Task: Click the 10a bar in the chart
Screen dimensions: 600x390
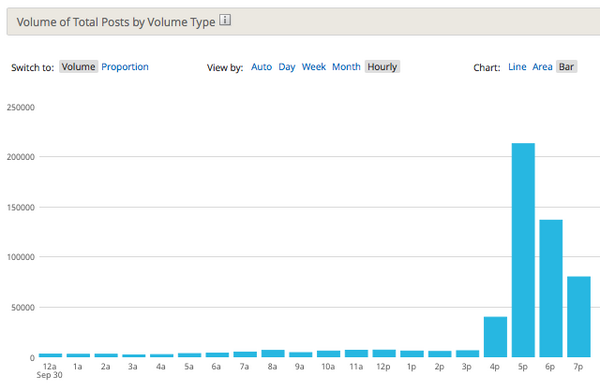Action: pos(329,354)
